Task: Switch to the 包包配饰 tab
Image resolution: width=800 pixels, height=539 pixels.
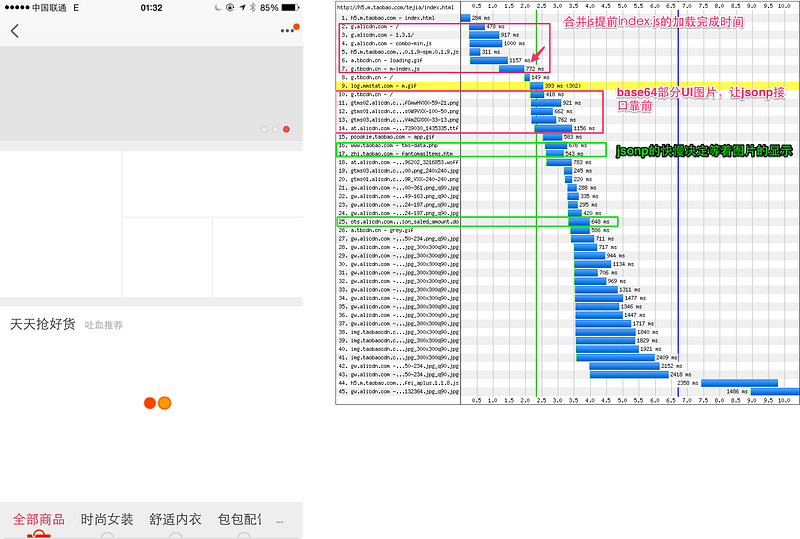Action: coord(239,520)
